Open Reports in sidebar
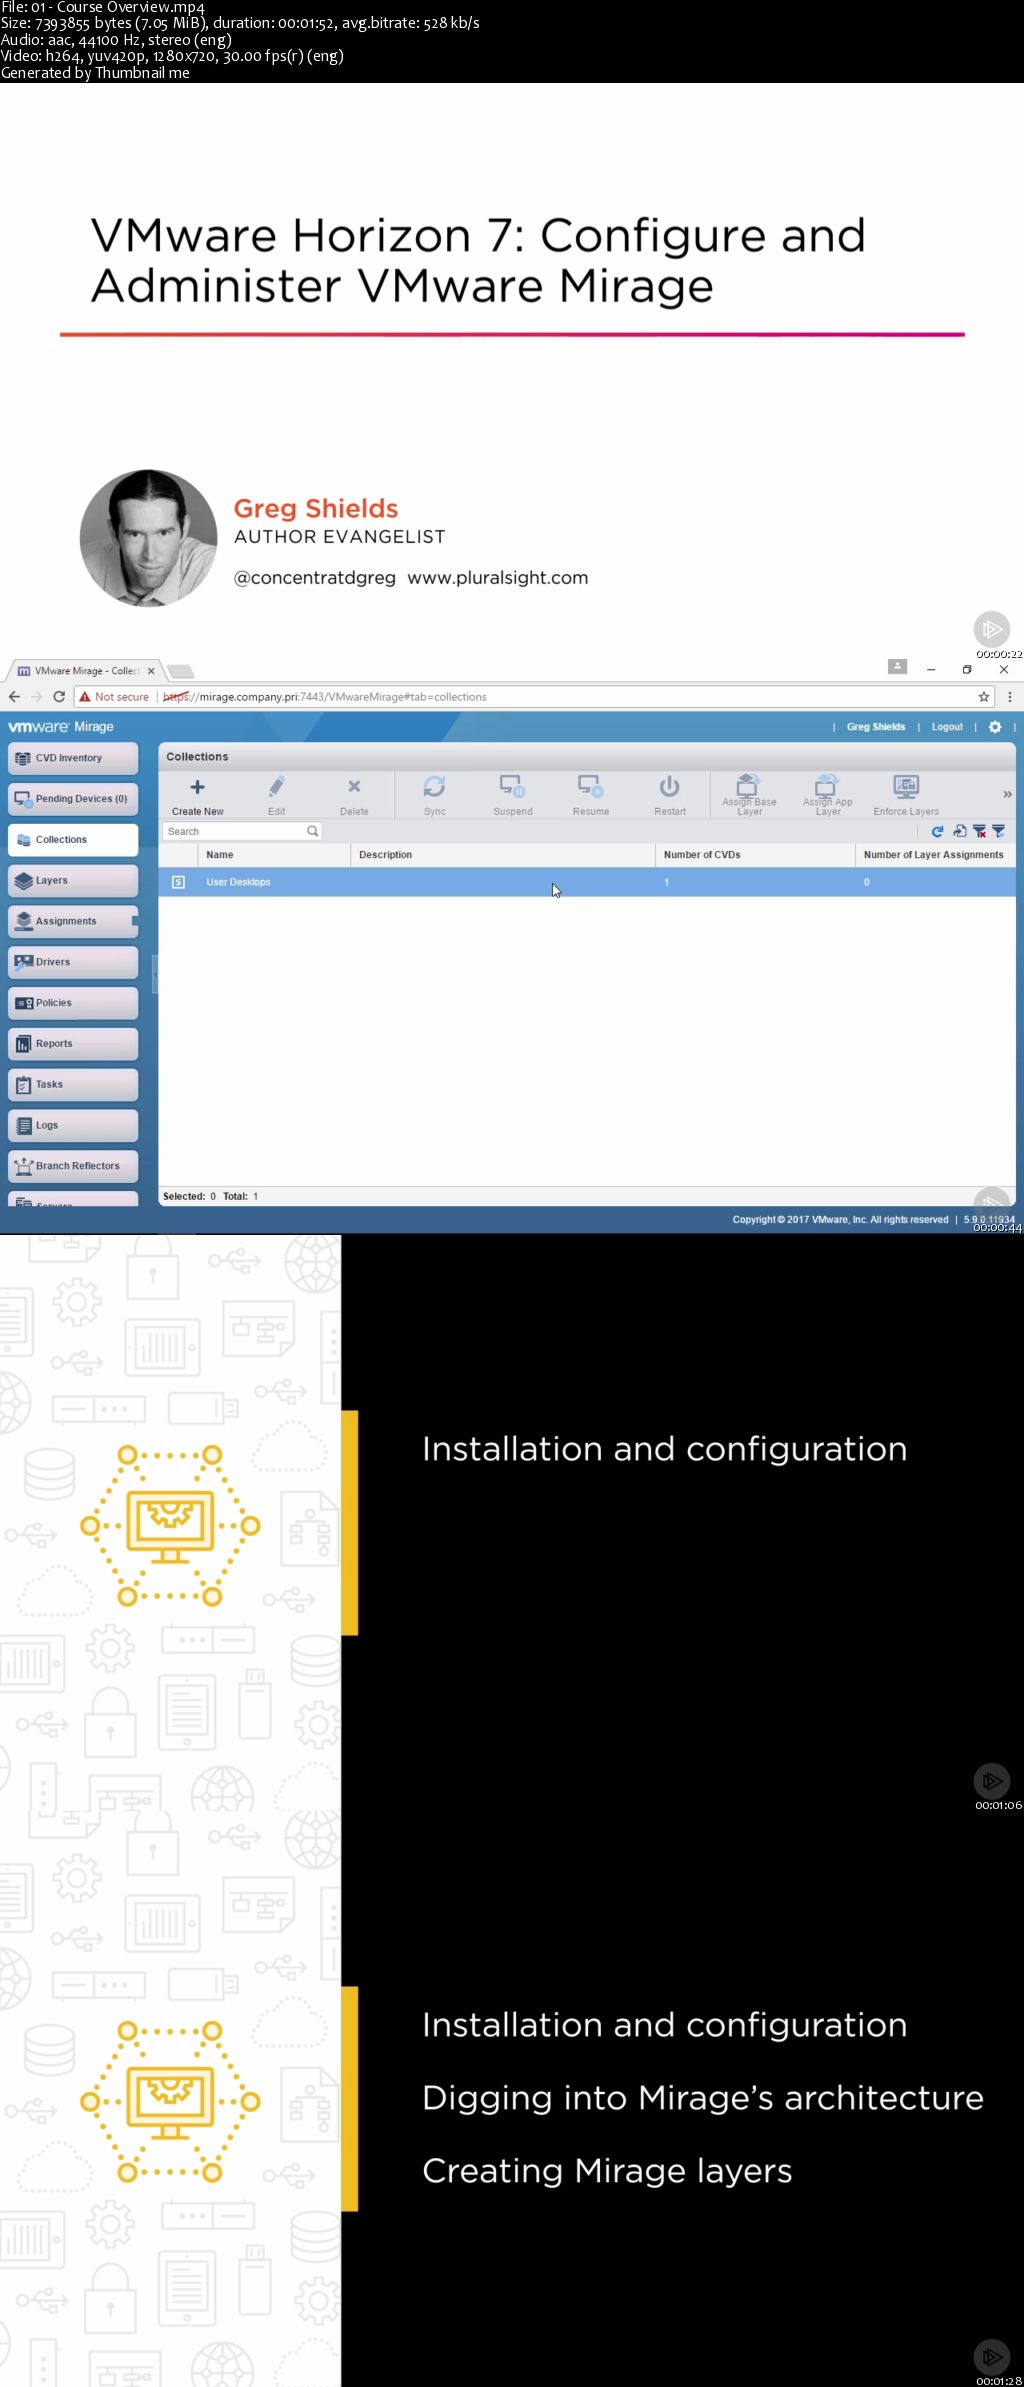Image resolution: width=1024 pixels, height=2387 pixels. coord(73,1044)
